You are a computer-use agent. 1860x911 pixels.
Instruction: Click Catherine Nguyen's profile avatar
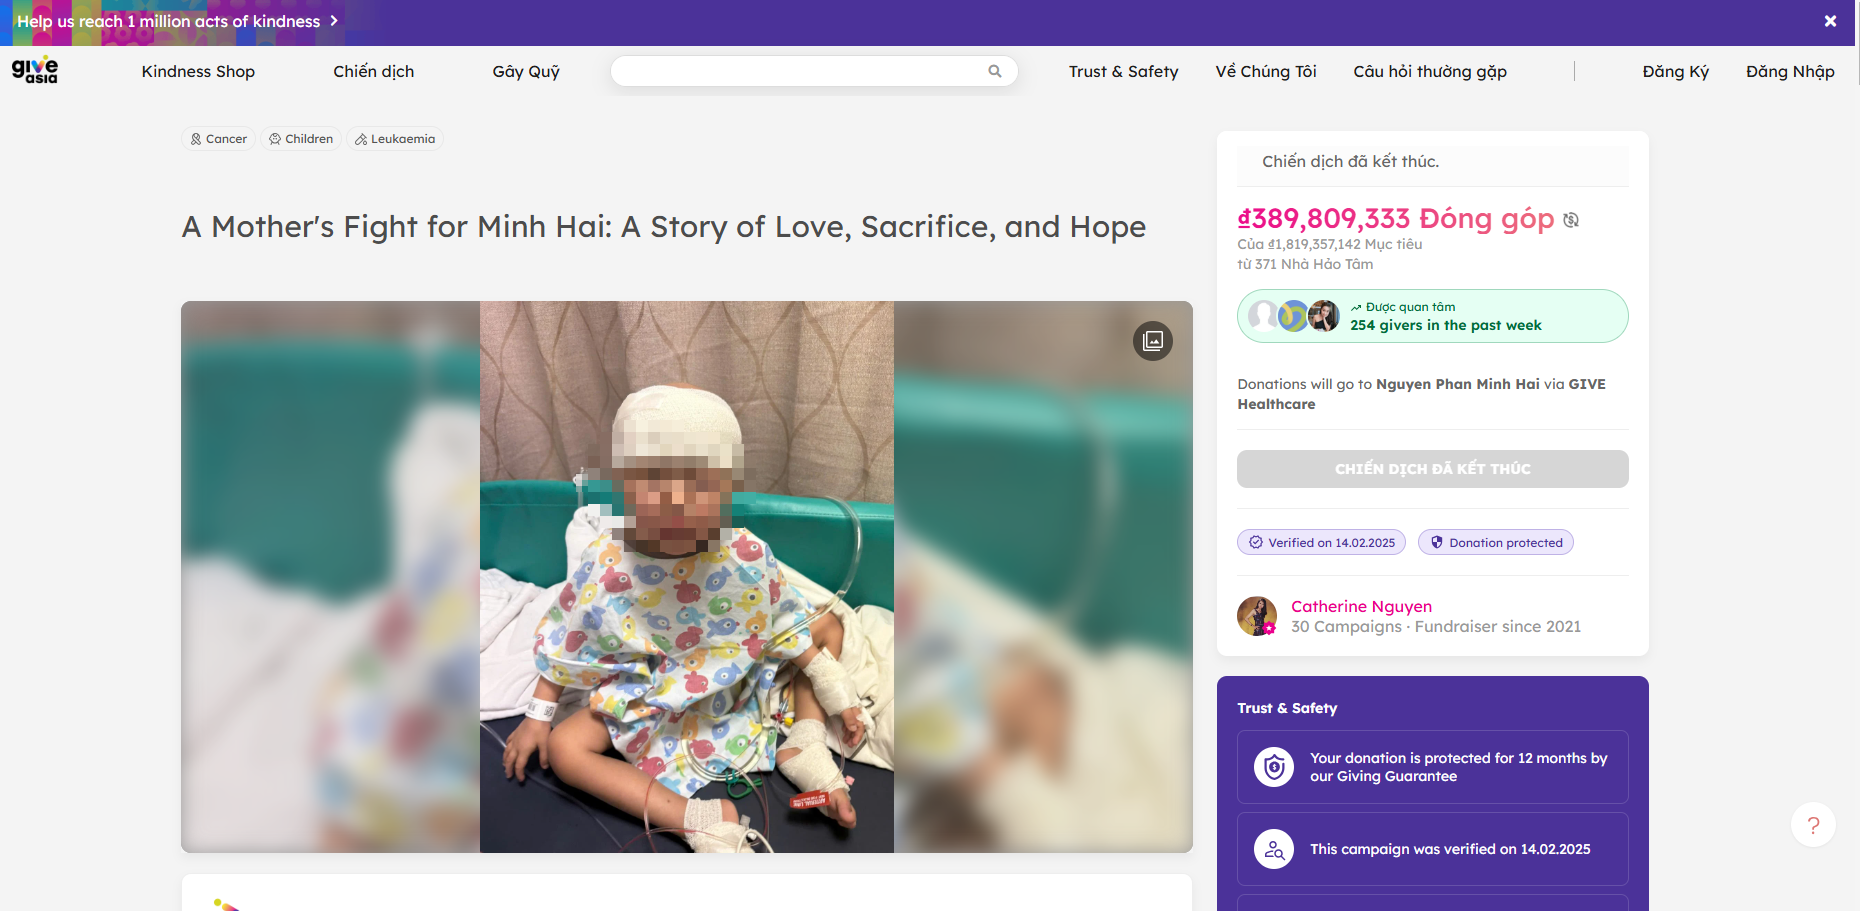pyautogui.click(x=1257, y=616)
